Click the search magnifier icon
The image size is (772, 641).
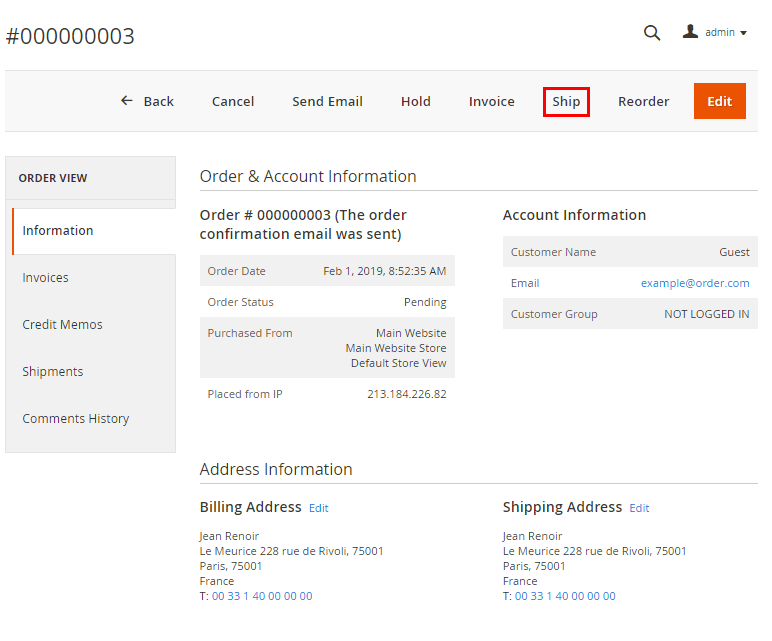[652, 33]
